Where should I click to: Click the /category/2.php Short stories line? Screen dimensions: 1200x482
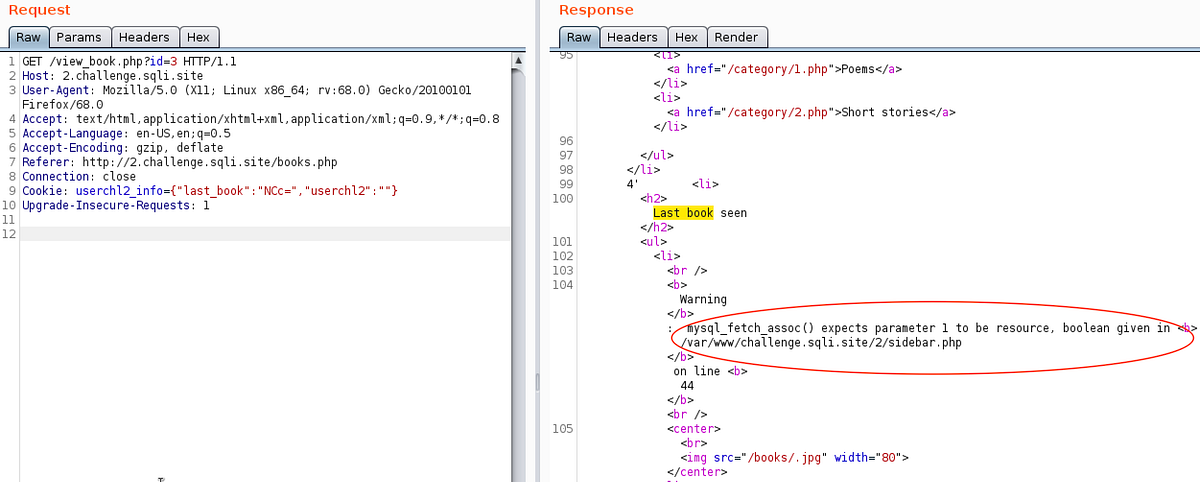(811, 112)
